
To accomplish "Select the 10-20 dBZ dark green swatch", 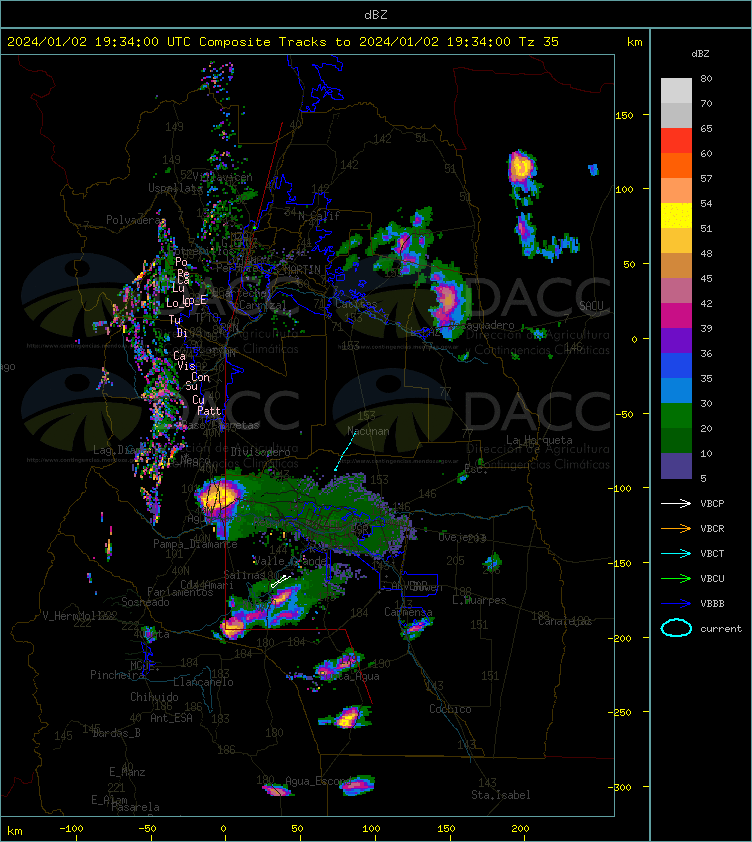I will 676,440.
